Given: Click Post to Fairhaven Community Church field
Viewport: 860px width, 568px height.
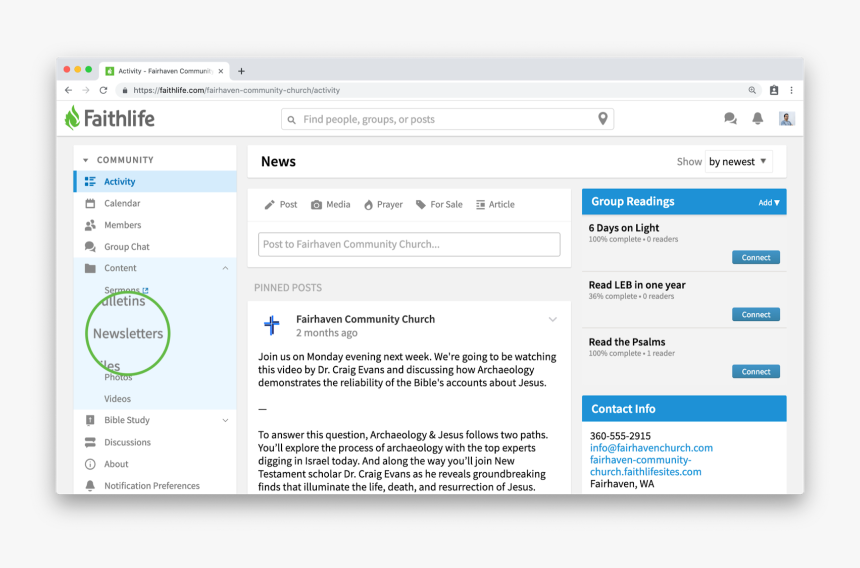Looking at the screenshot, I should coord(409,245).
